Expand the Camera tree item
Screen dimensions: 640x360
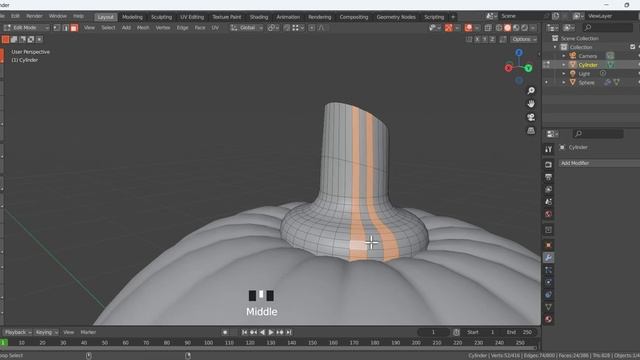(x=564, y=56)
